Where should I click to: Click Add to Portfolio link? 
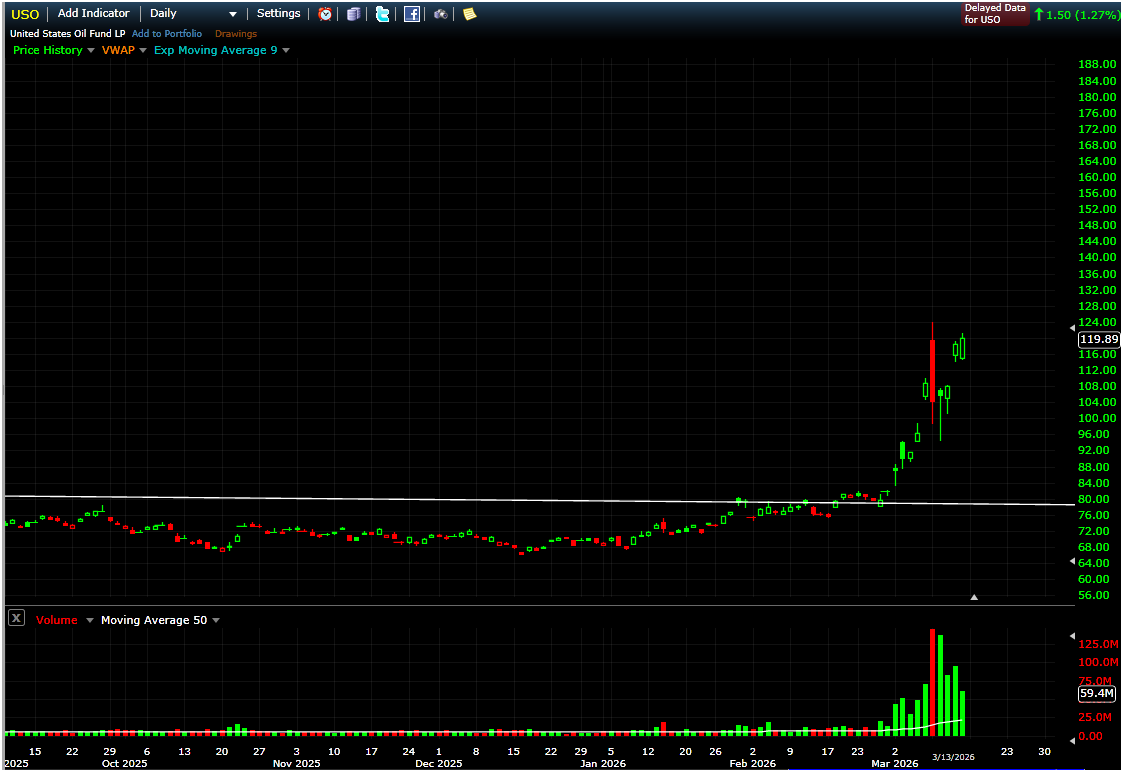point(167,34)
